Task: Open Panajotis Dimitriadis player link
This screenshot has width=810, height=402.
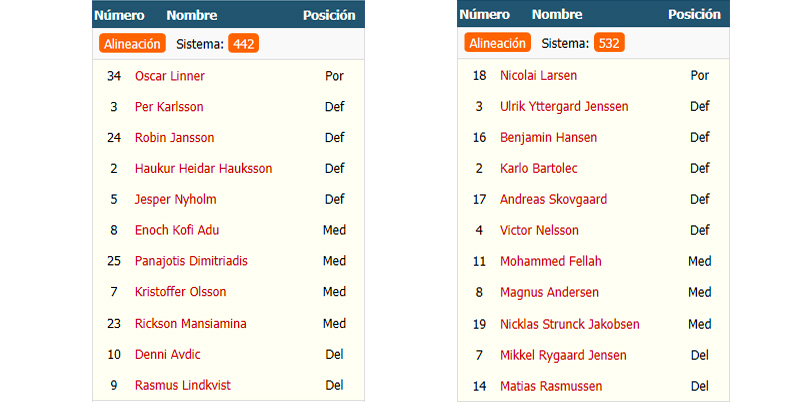Action: point(191,261)
